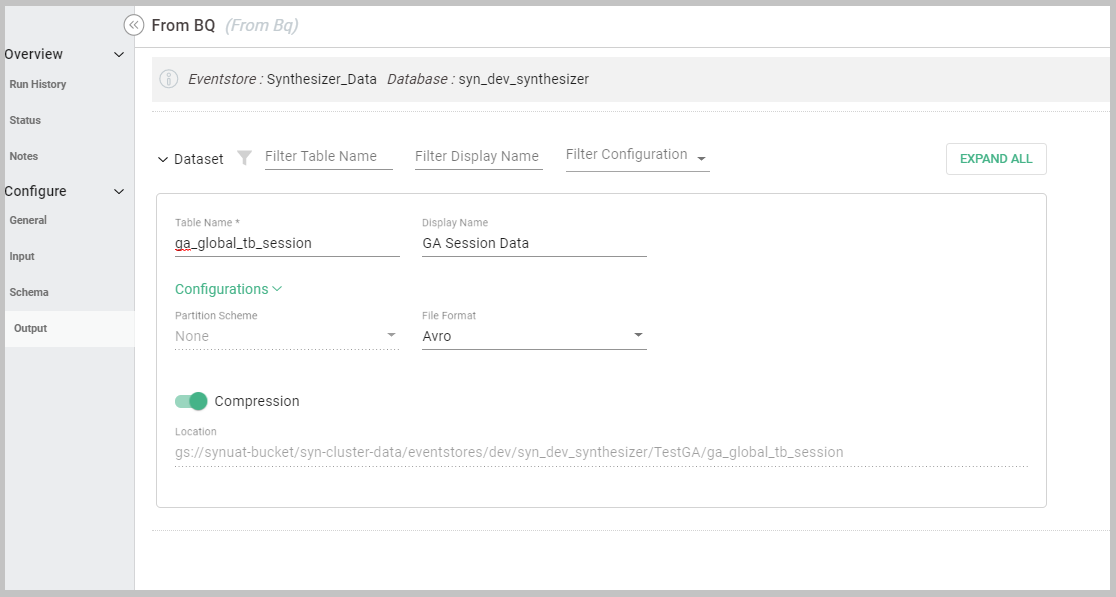
Task: Click the info icon beside Eventstore
Action: click(169, 79)
